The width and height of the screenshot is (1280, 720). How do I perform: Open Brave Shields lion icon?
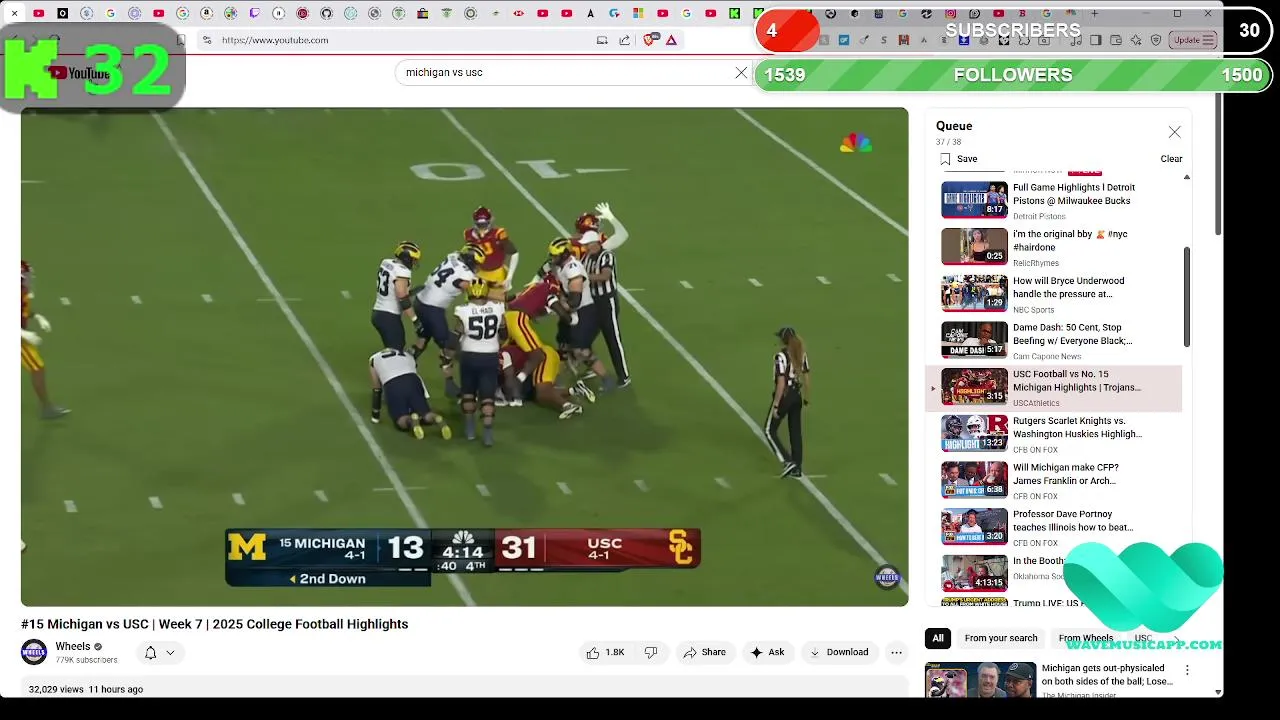pyautogui.click(x=650, y=40)
